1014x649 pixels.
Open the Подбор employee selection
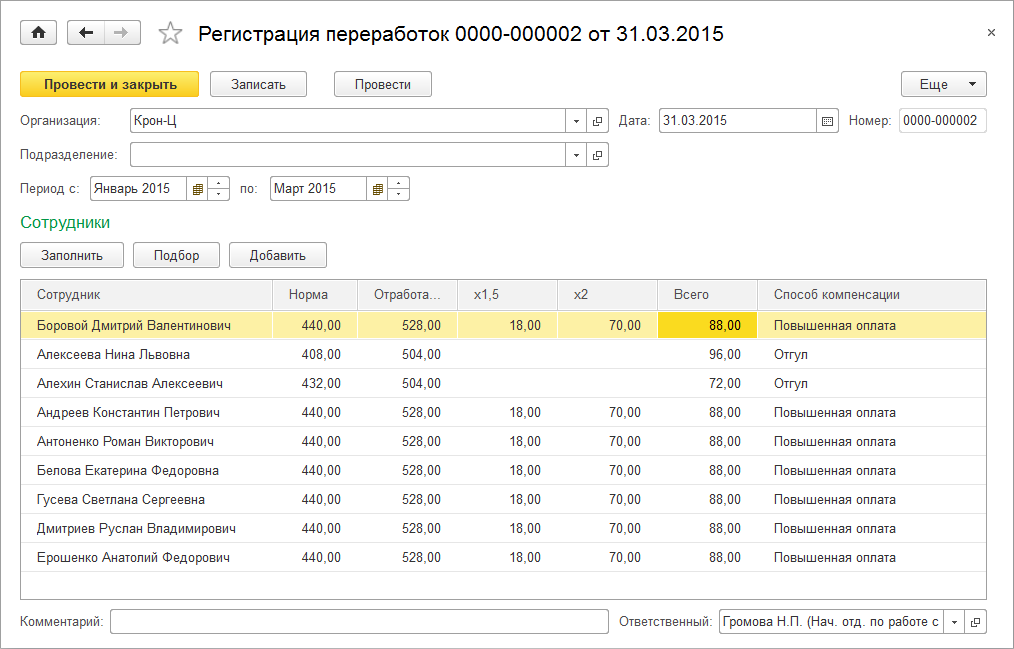coord(176,255)
